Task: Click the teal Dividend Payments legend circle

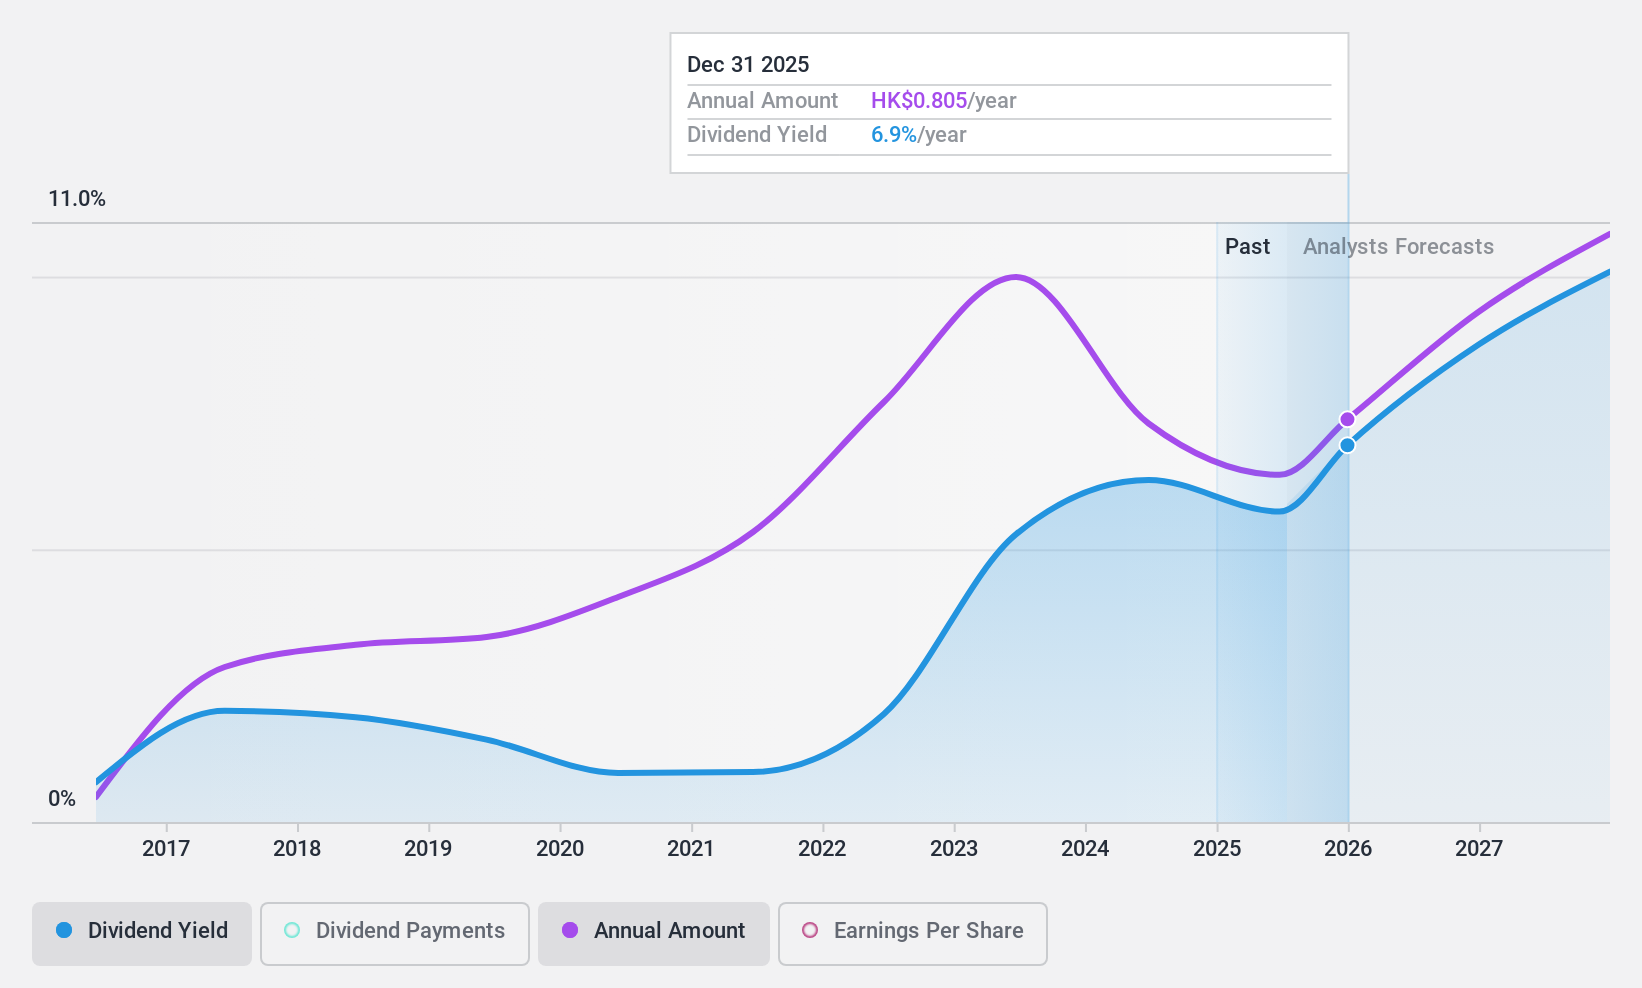Action: (292, 930)
